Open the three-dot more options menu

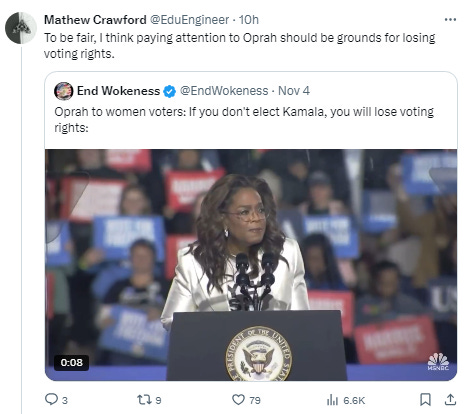(x=450, y=19)
